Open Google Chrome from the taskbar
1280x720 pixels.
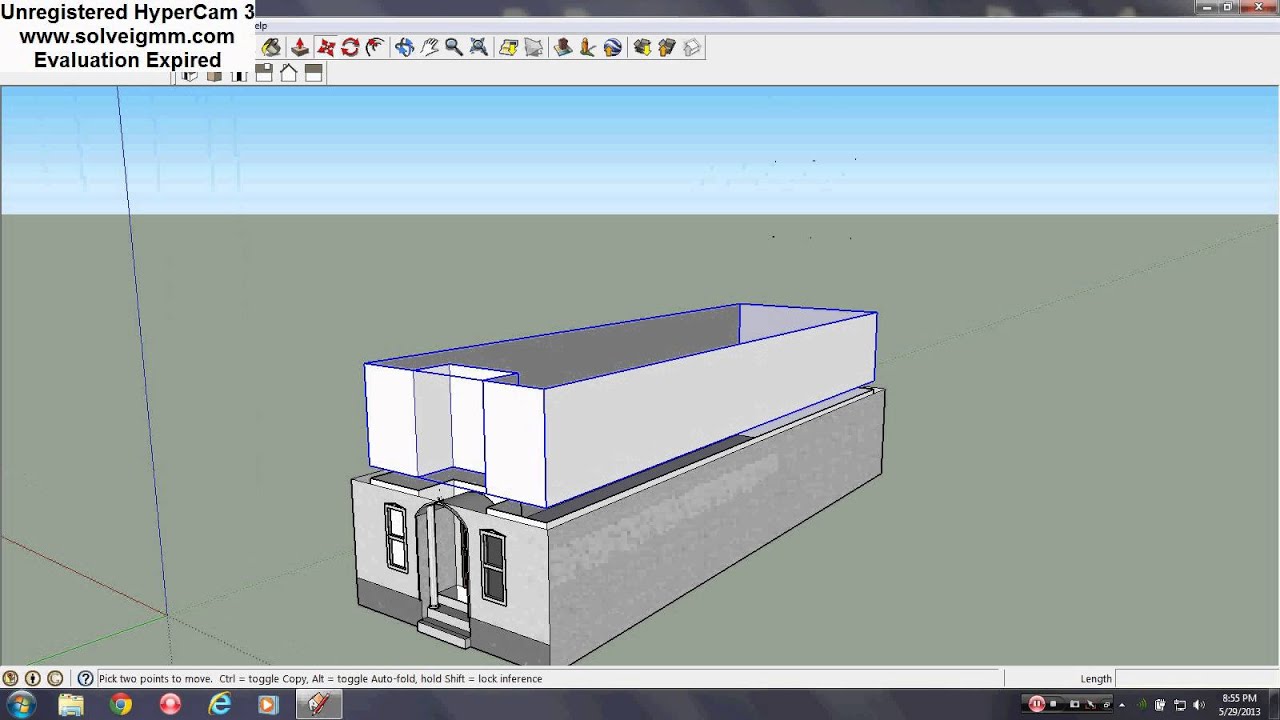(121, 705)
